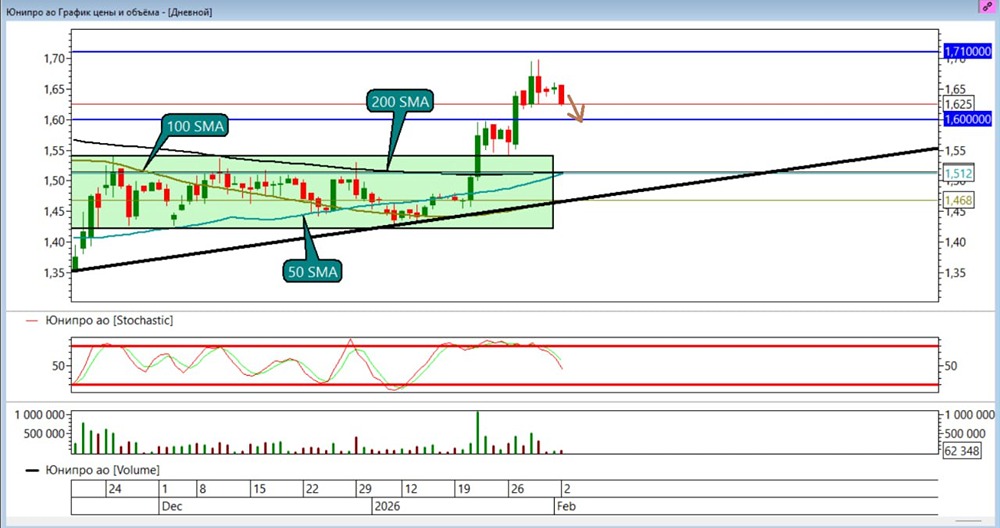Click the '1,40' tick on left price axis
The width and height of the screenshot is (1000, 528).
[54, 242]
